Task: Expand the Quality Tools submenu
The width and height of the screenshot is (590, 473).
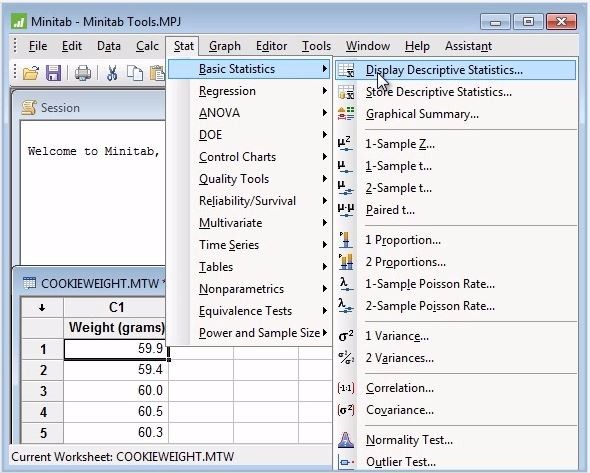Action: point(249,179)
